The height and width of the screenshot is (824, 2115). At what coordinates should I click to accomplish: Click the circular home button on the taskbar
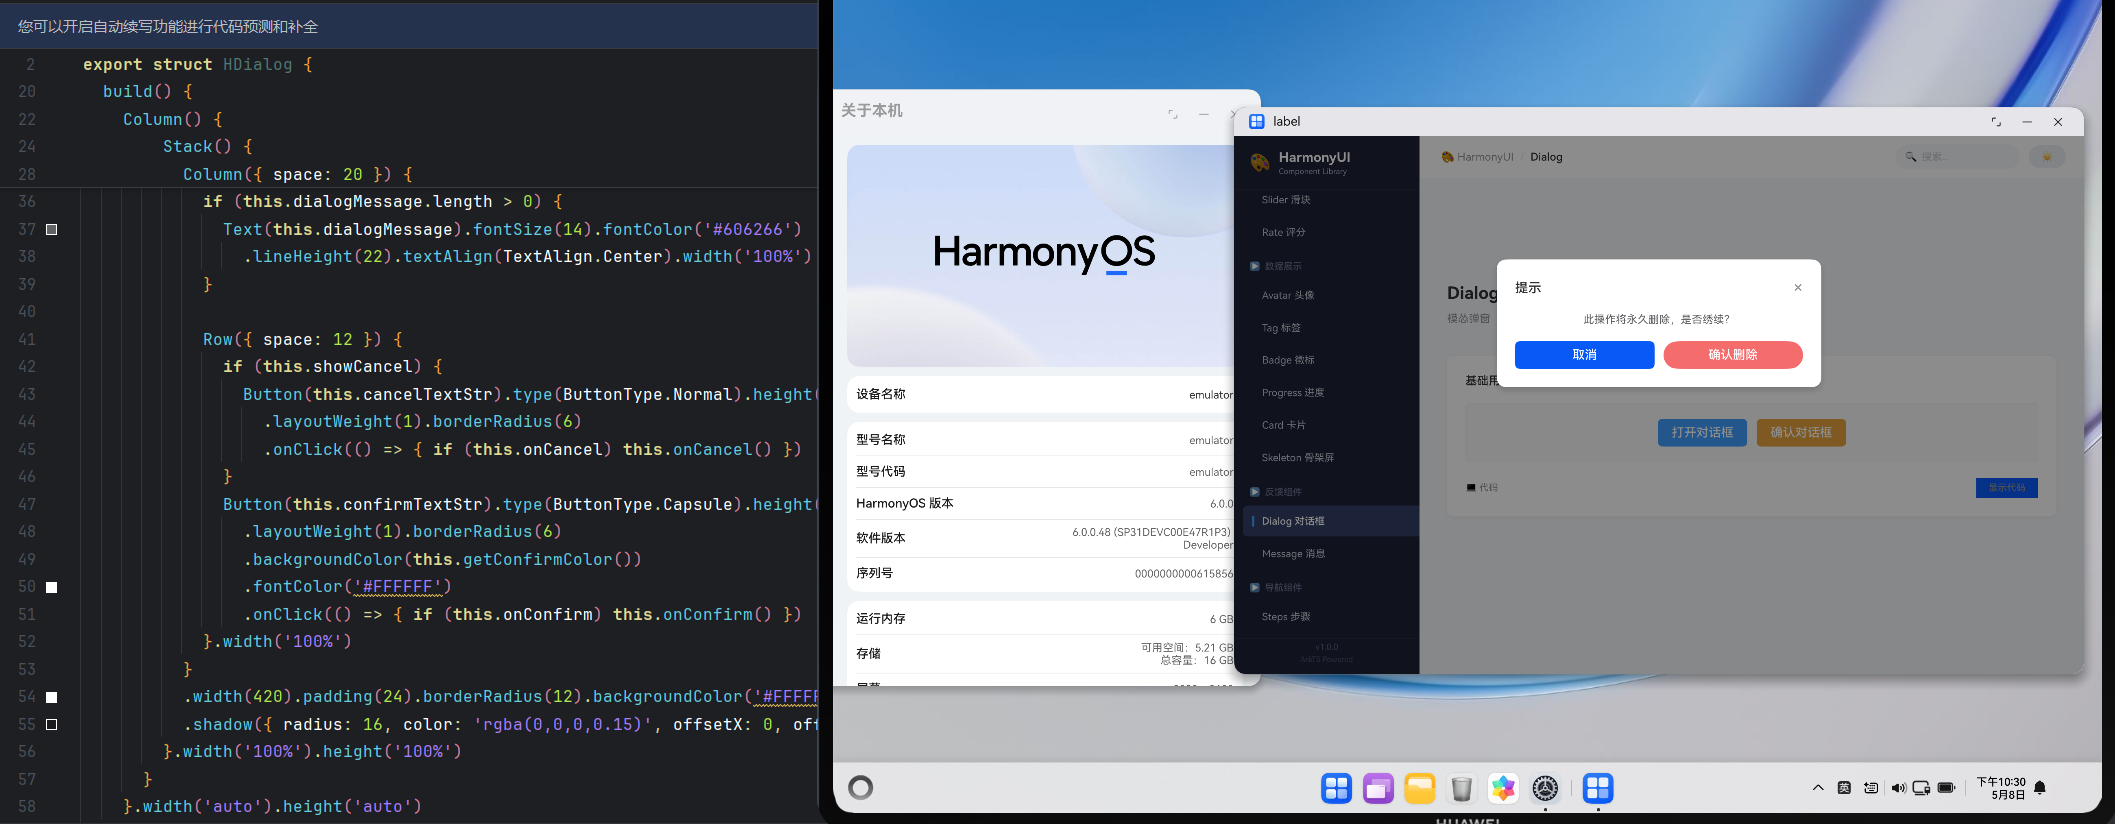pyautogui.click(x=861, y=788)
